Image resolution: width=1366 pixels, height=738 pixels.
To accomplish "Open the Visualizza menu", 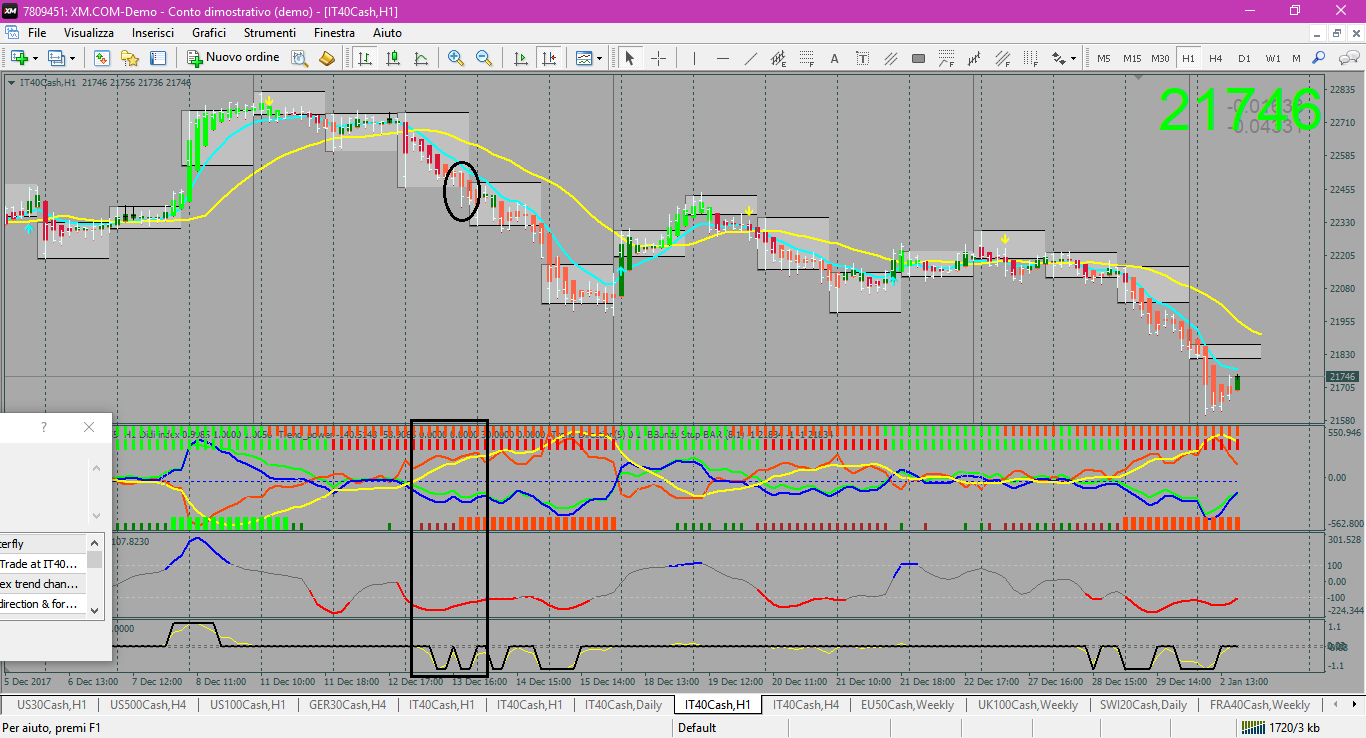I will click(89, 33).
